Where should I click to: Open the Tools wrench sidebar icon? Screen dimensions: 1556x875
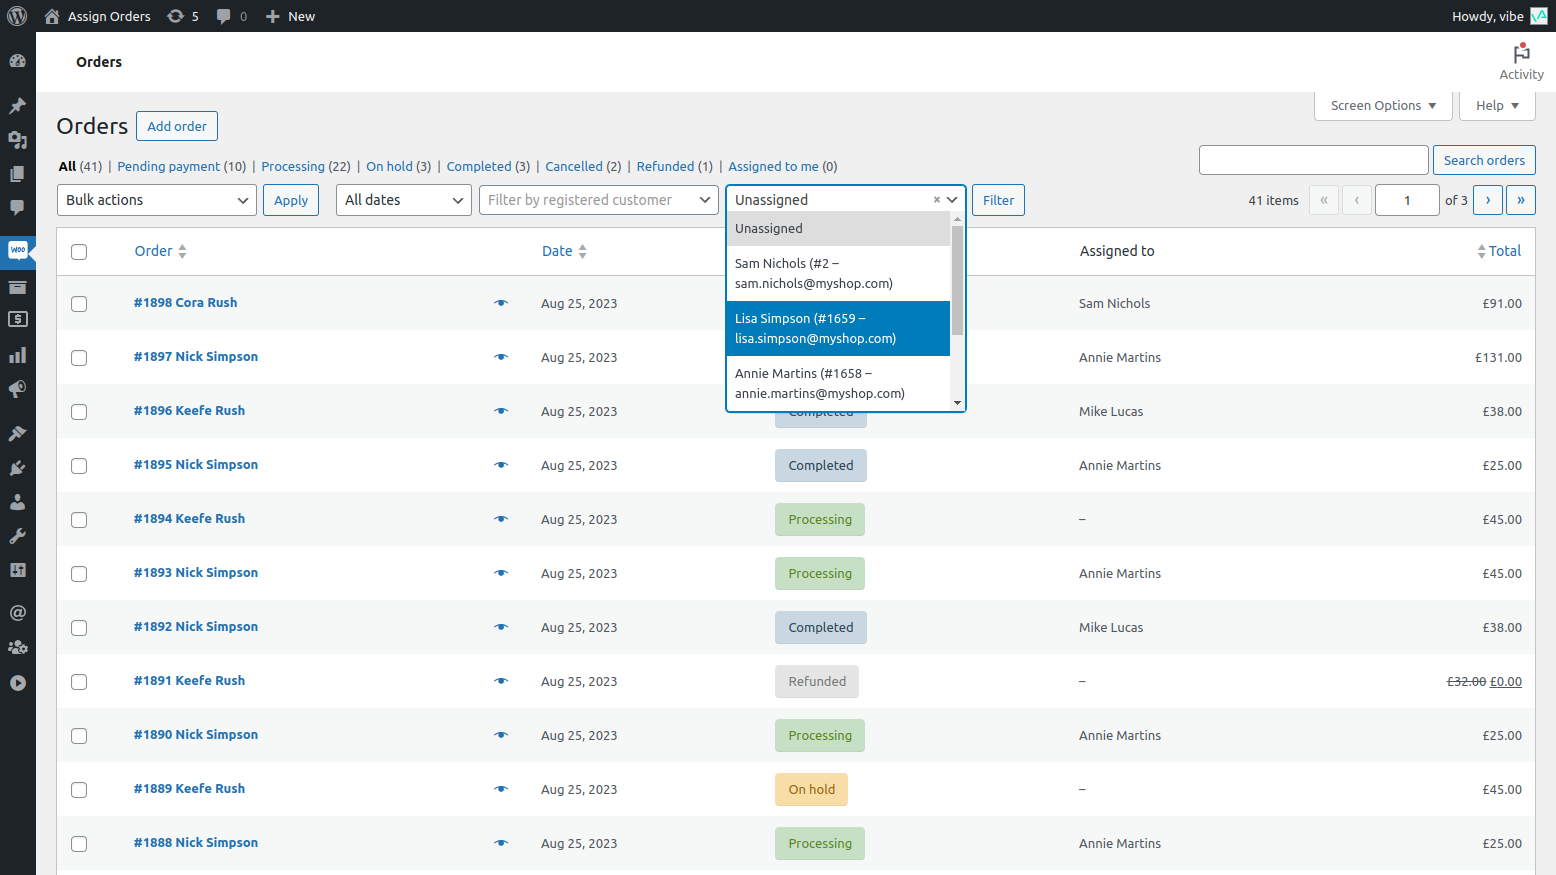pyautogui.click(x=17, y=535)
